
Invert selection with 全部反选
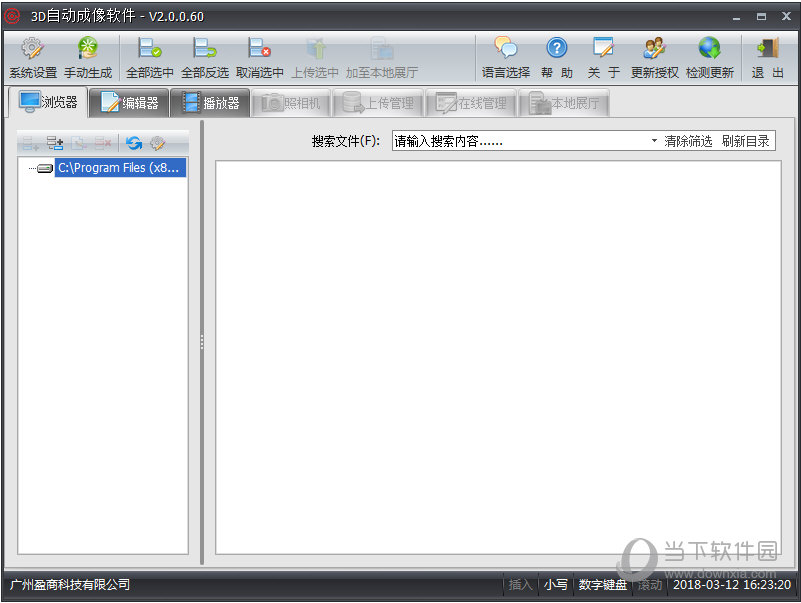coord(205,58)
